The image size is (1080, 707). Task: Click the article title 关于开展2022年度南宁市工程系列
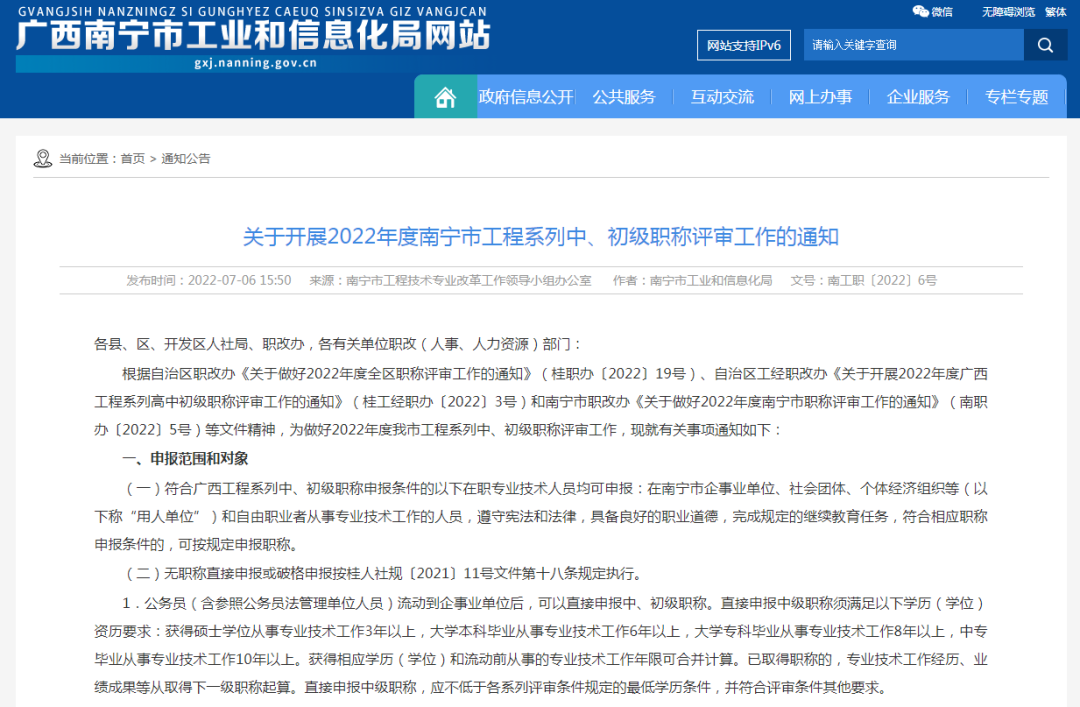click(541, 237)
